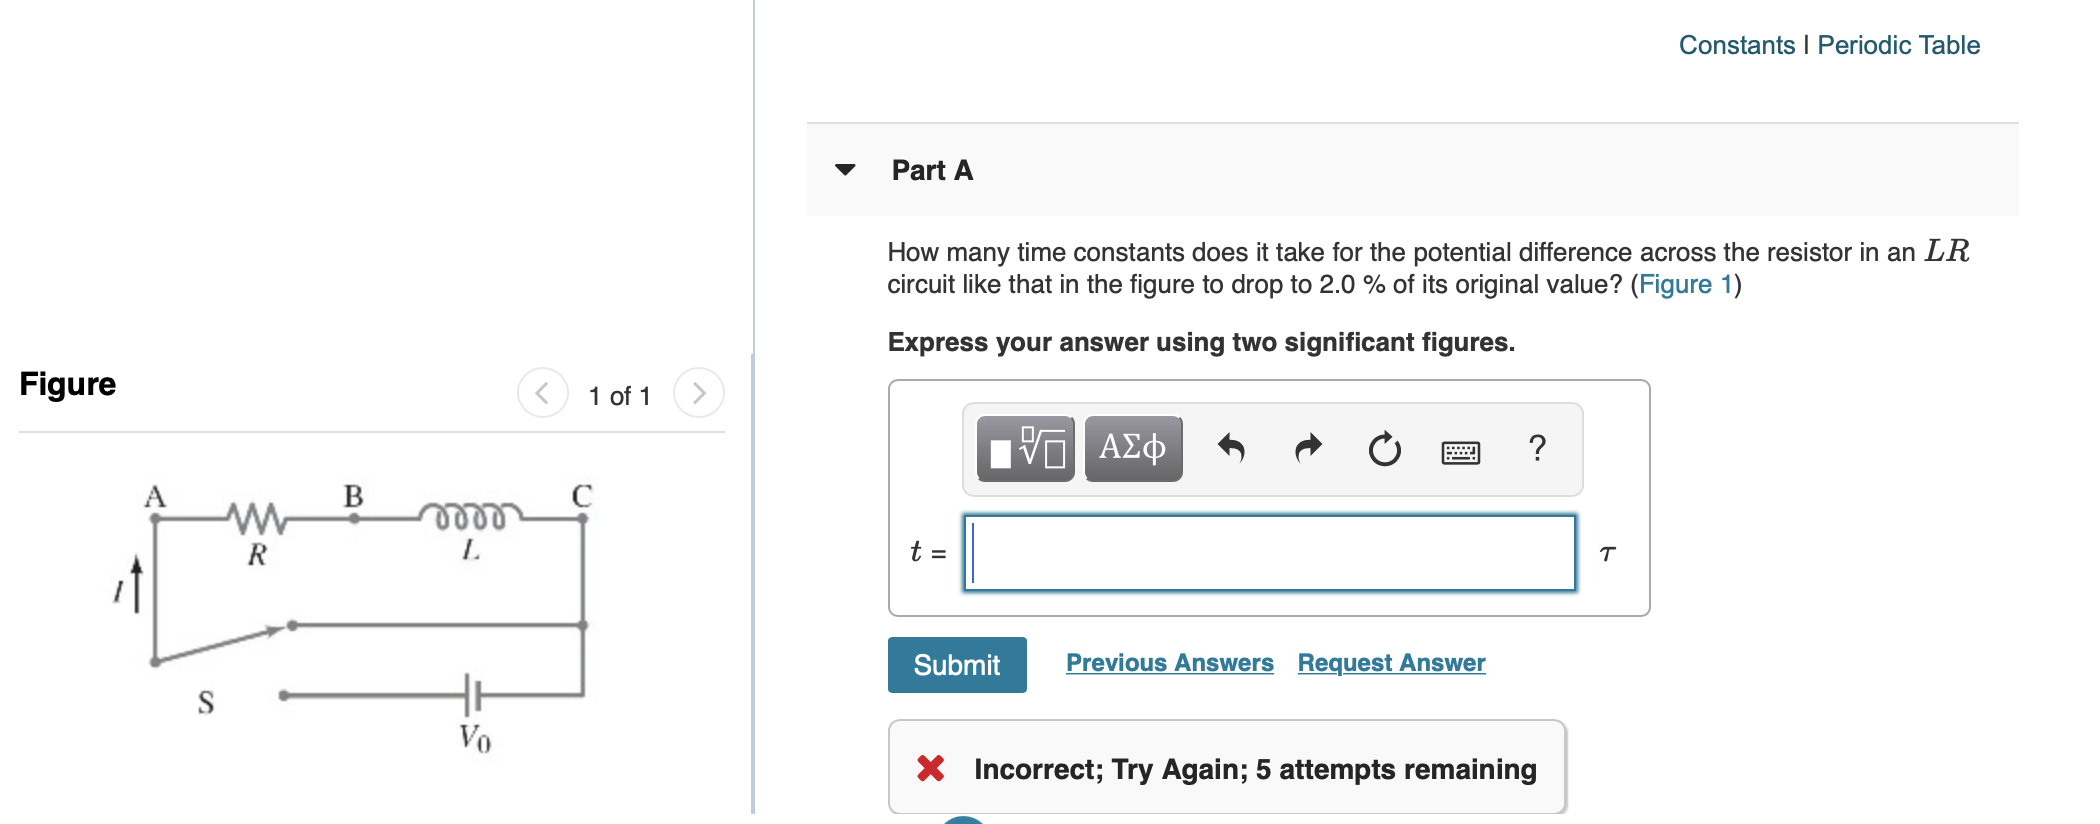Reset the answer with the circular reset icon
The image size is (2100, 824).
click(1383, 449)
